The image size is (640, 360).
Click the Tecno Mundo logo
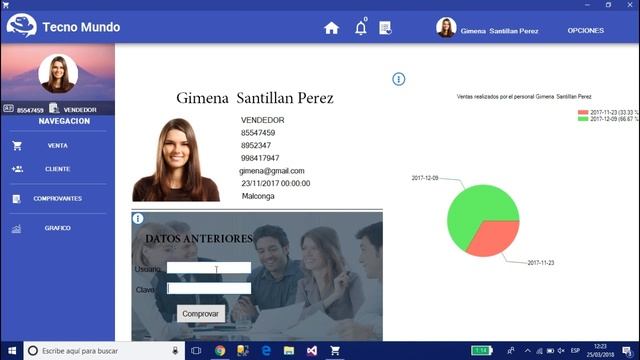click(22, 26)
